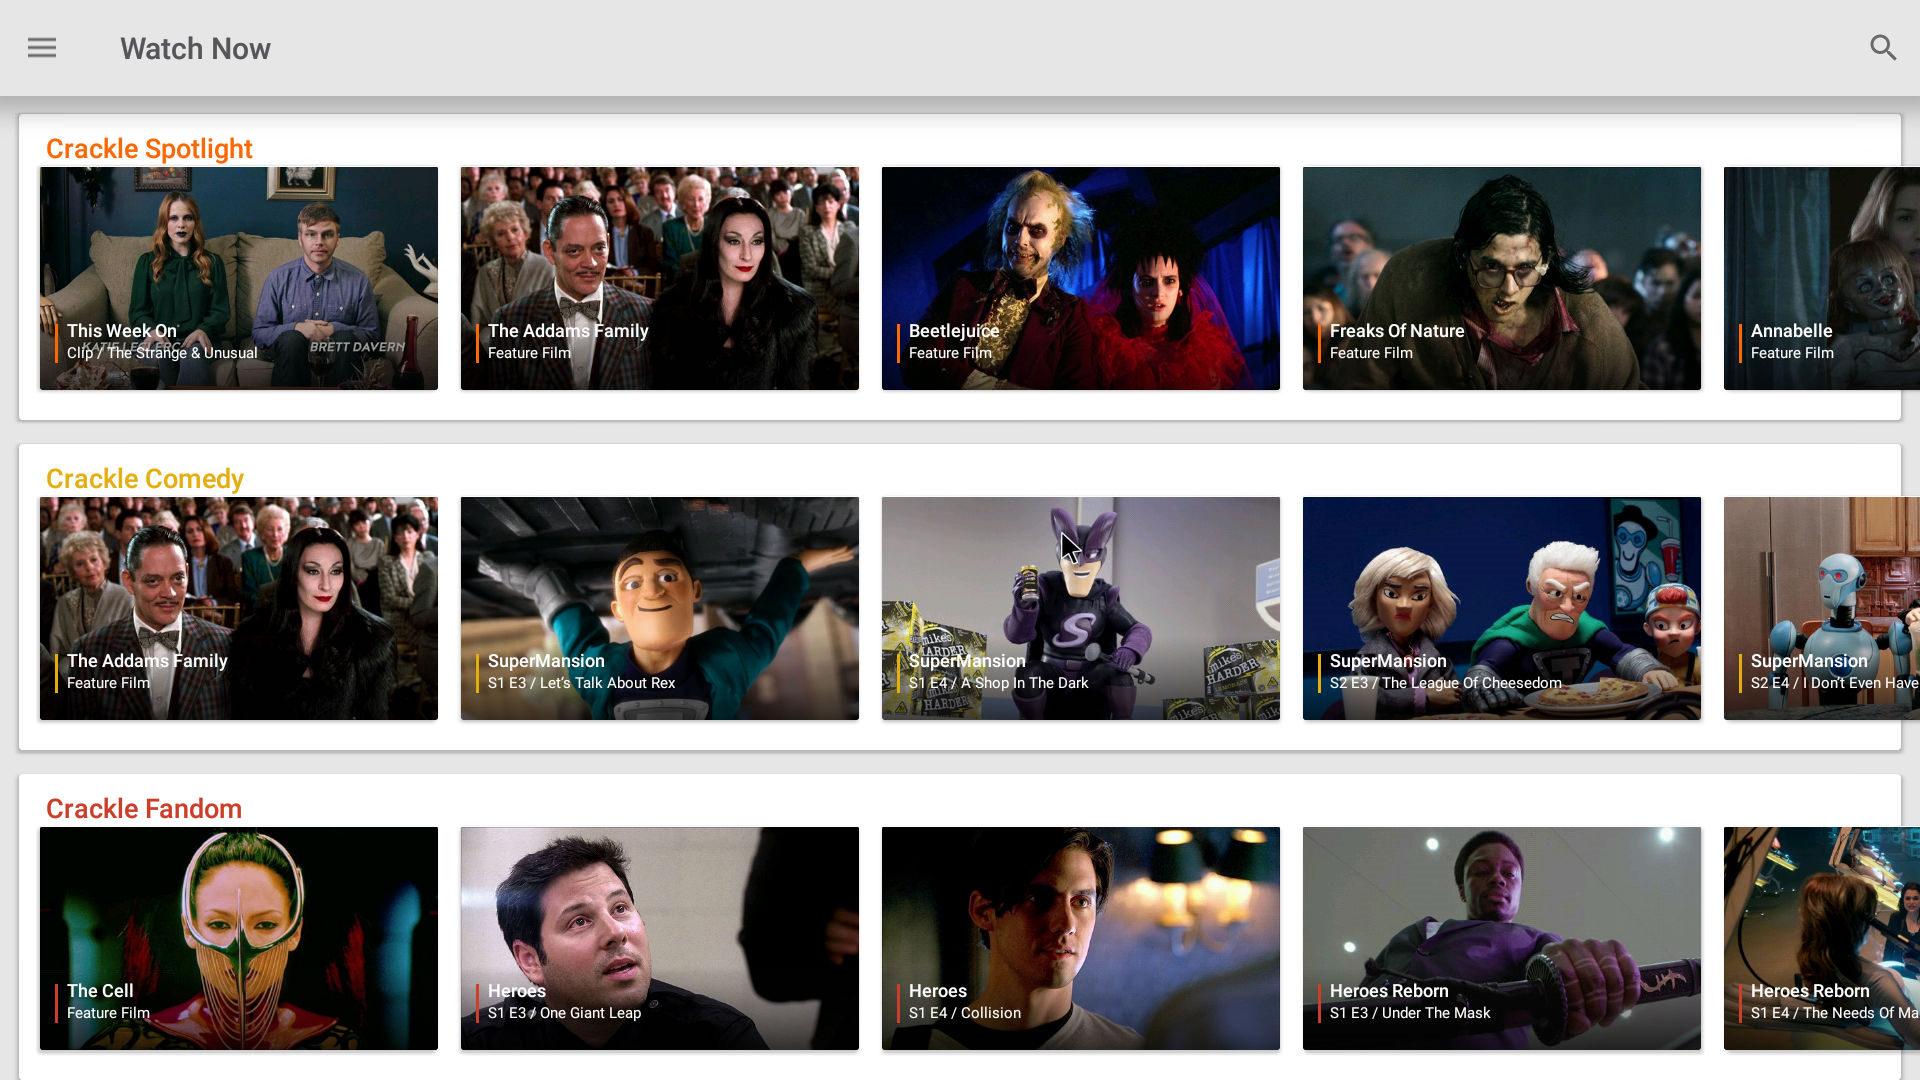Screen dimensions: 1920x1080
Task: Click the search icon in top right
Action: (1882, 47)
